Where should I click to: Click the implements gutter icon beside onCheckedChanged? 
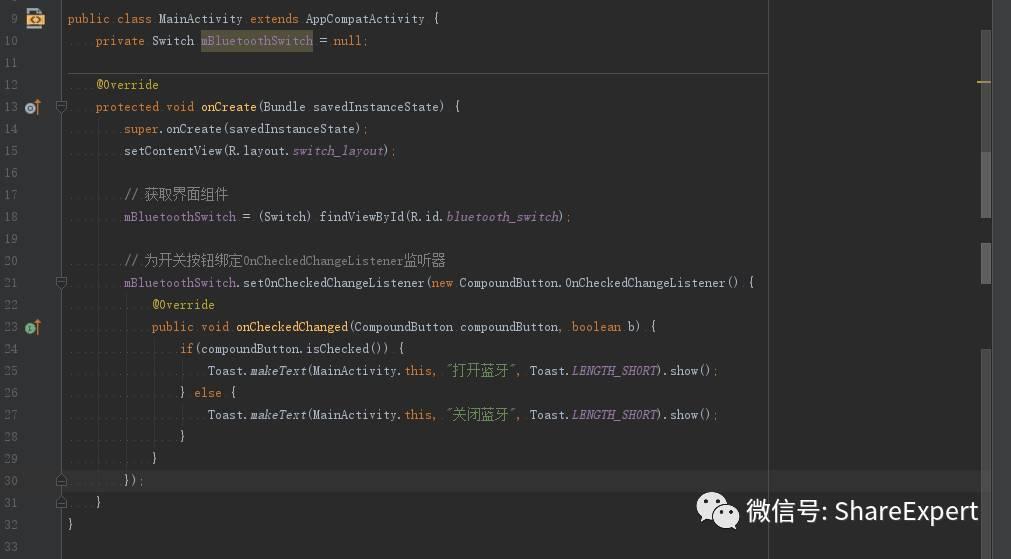point(33,328)
